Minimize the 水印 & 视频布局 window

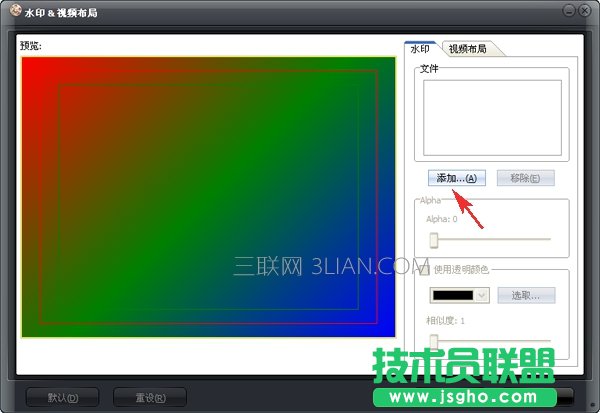coord(569,10)
